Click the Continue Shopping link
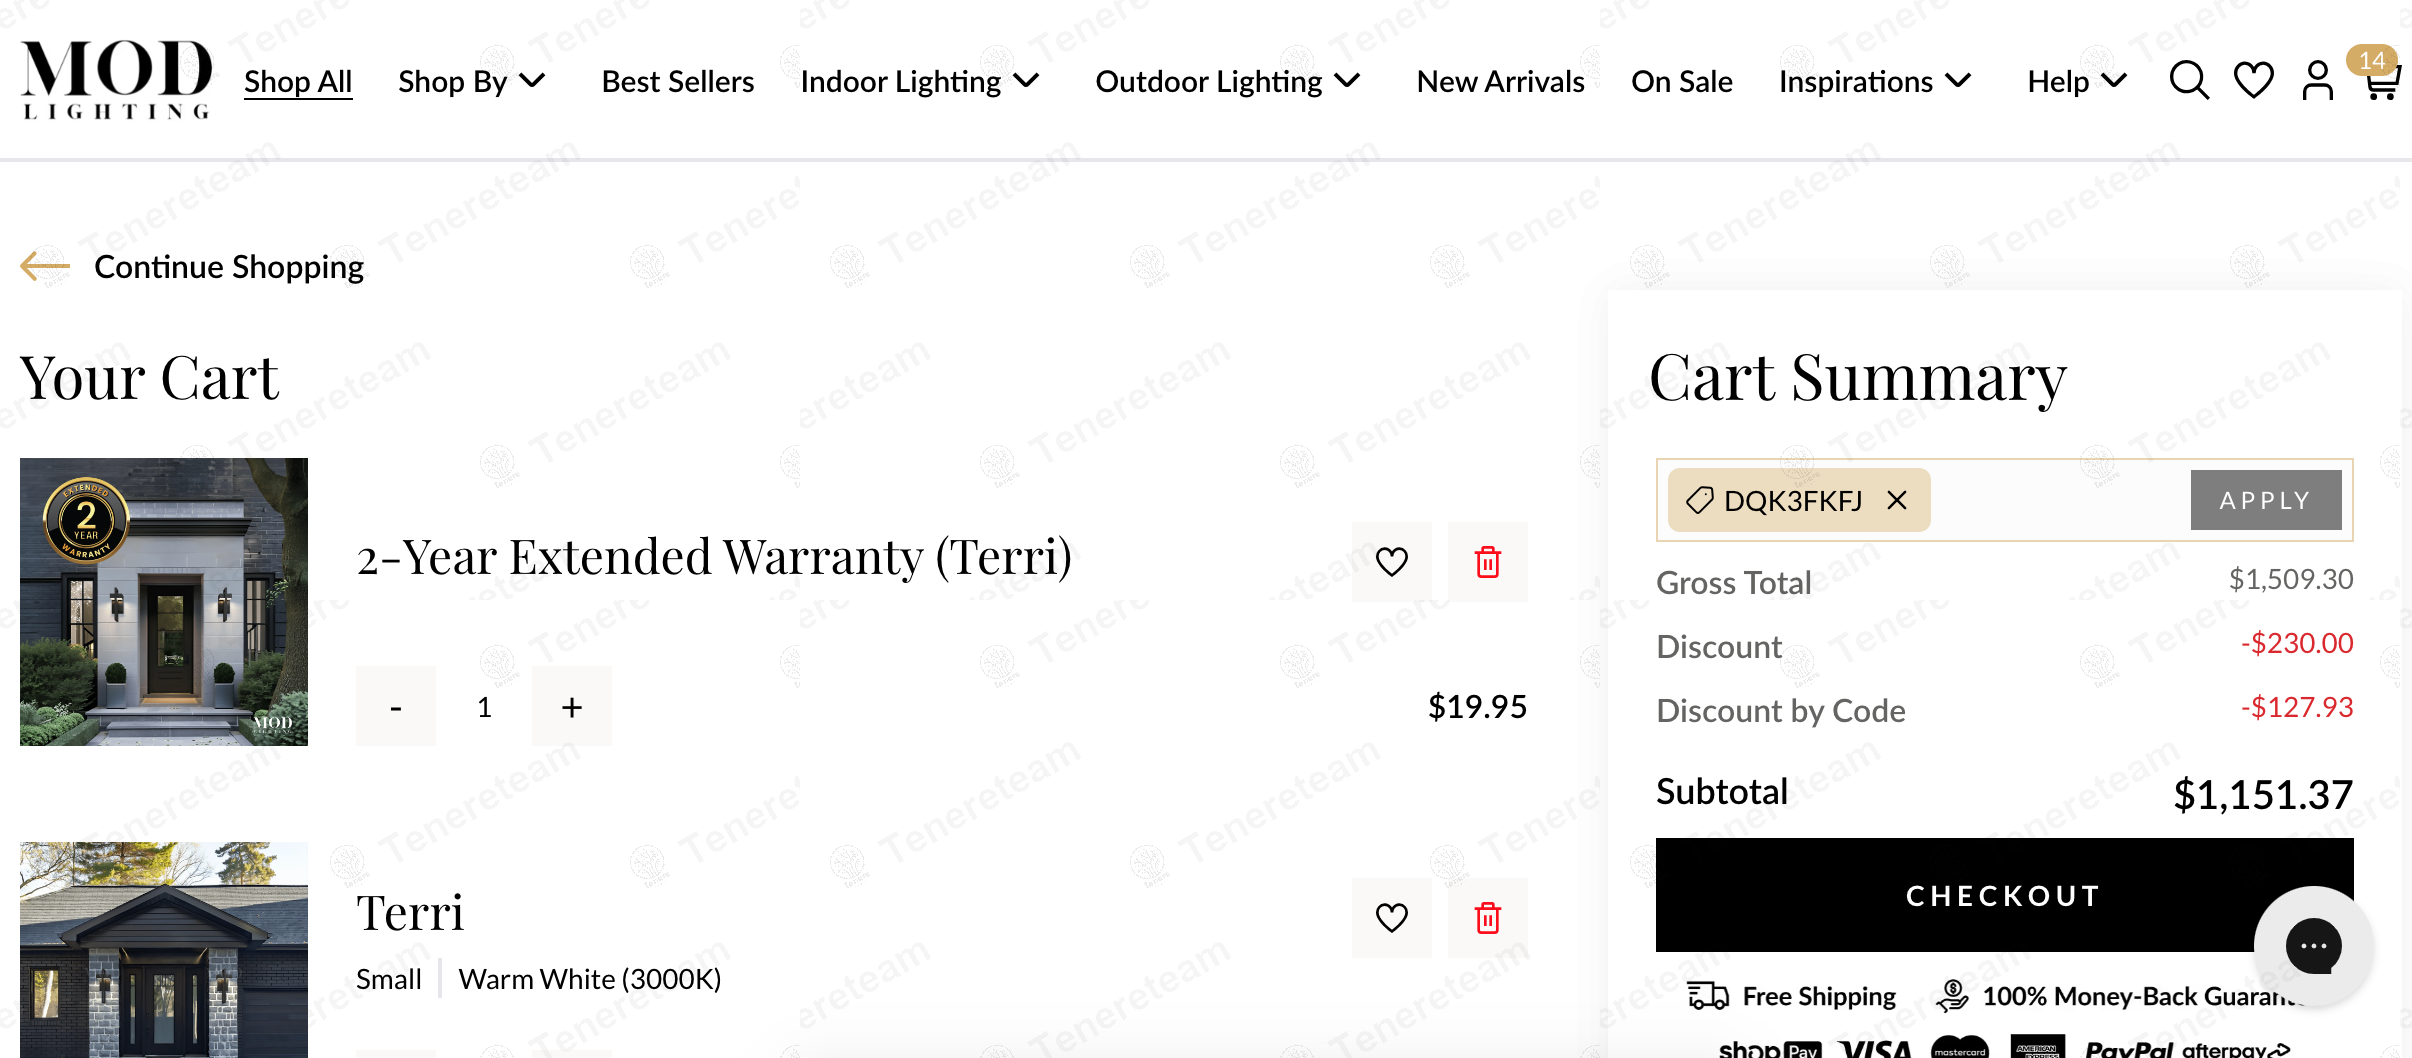 (x=228, y=267)
